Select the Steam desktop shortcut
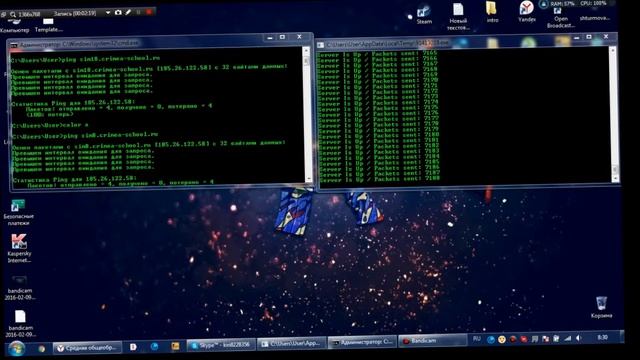The height and width of the screenshot is (360, 640). 424,14
